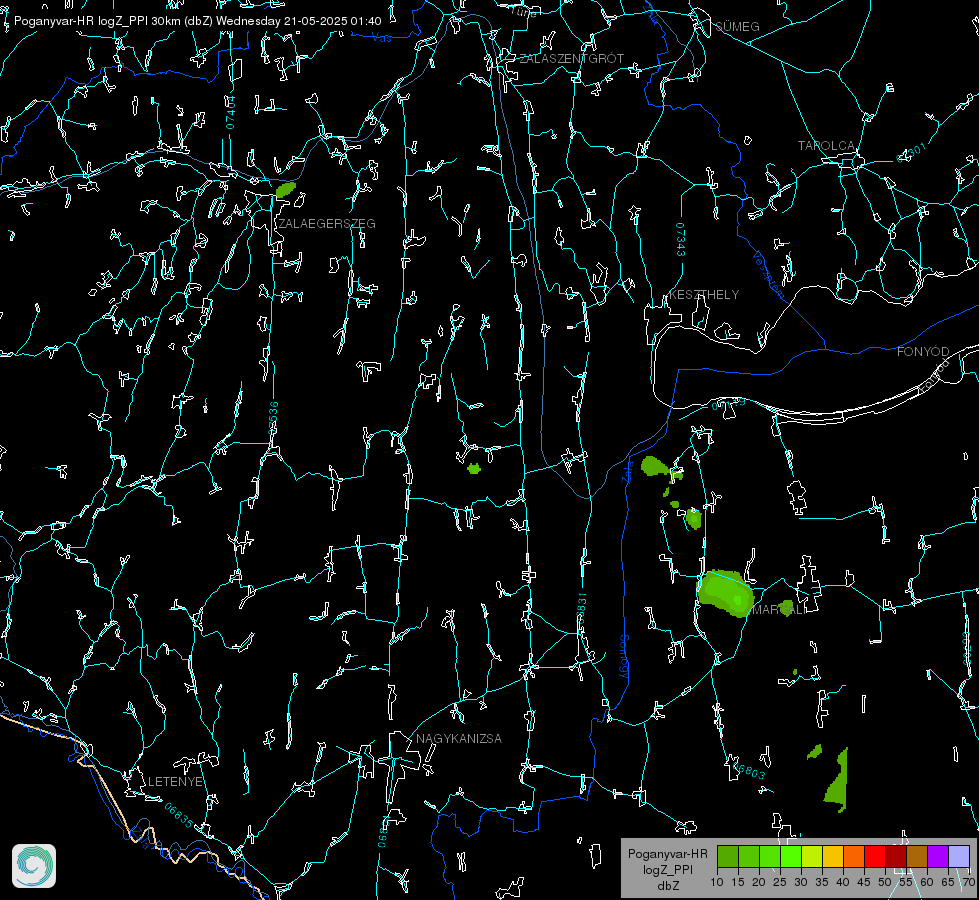Viewport: 979px width, 900px height.
Task: Select the ZALASZENTGRÓT town label
Action: pos(571,59)
